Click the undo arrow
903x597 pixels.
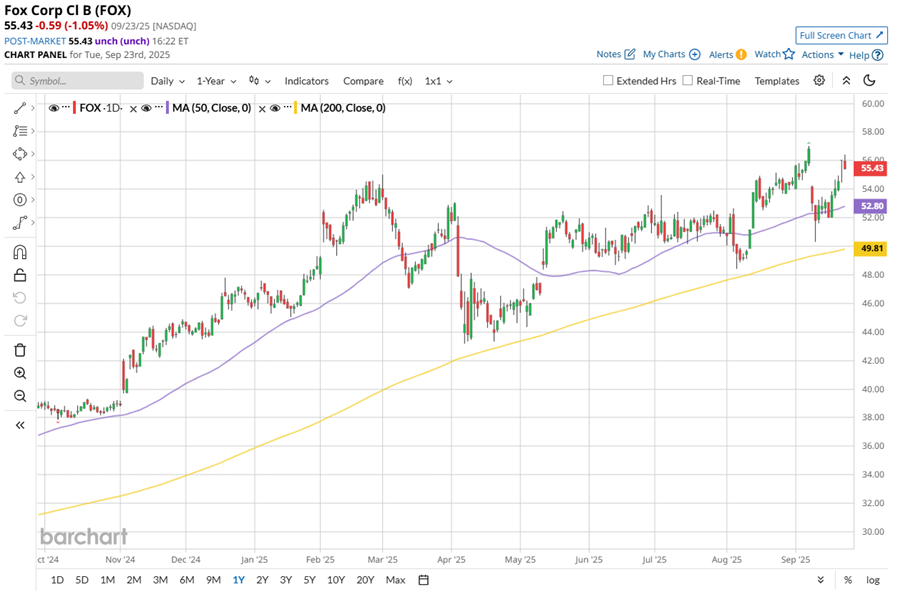pyautogui.click(x=20, y=298)
